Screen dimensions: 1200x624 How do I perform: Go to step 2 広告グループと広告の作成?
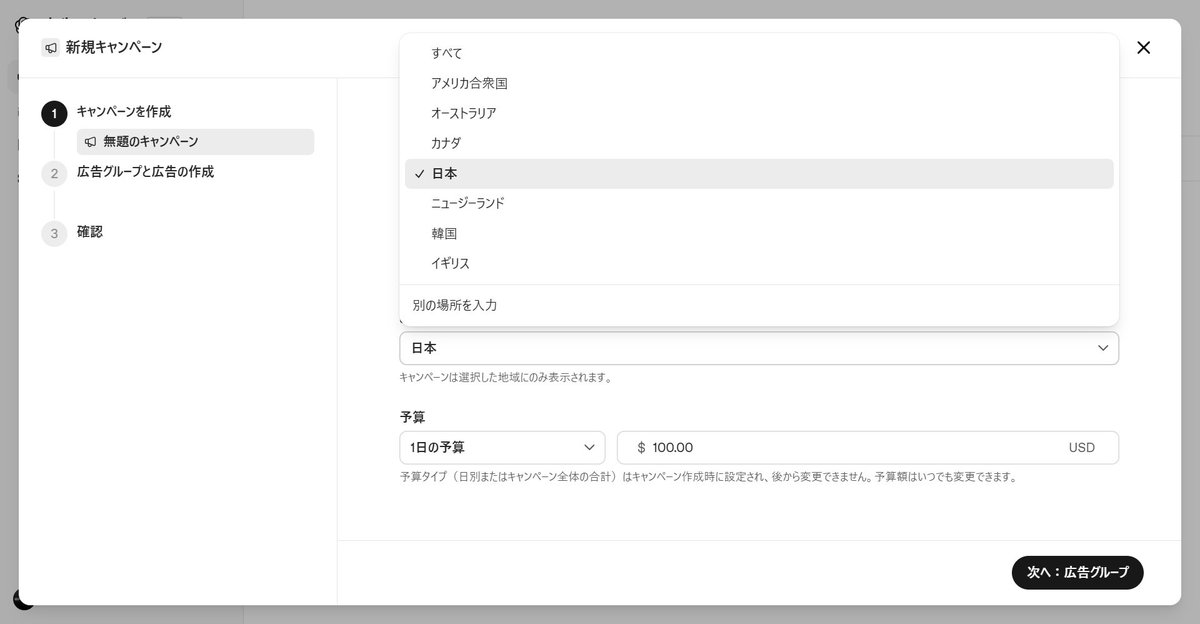click(x=145, y=171)
